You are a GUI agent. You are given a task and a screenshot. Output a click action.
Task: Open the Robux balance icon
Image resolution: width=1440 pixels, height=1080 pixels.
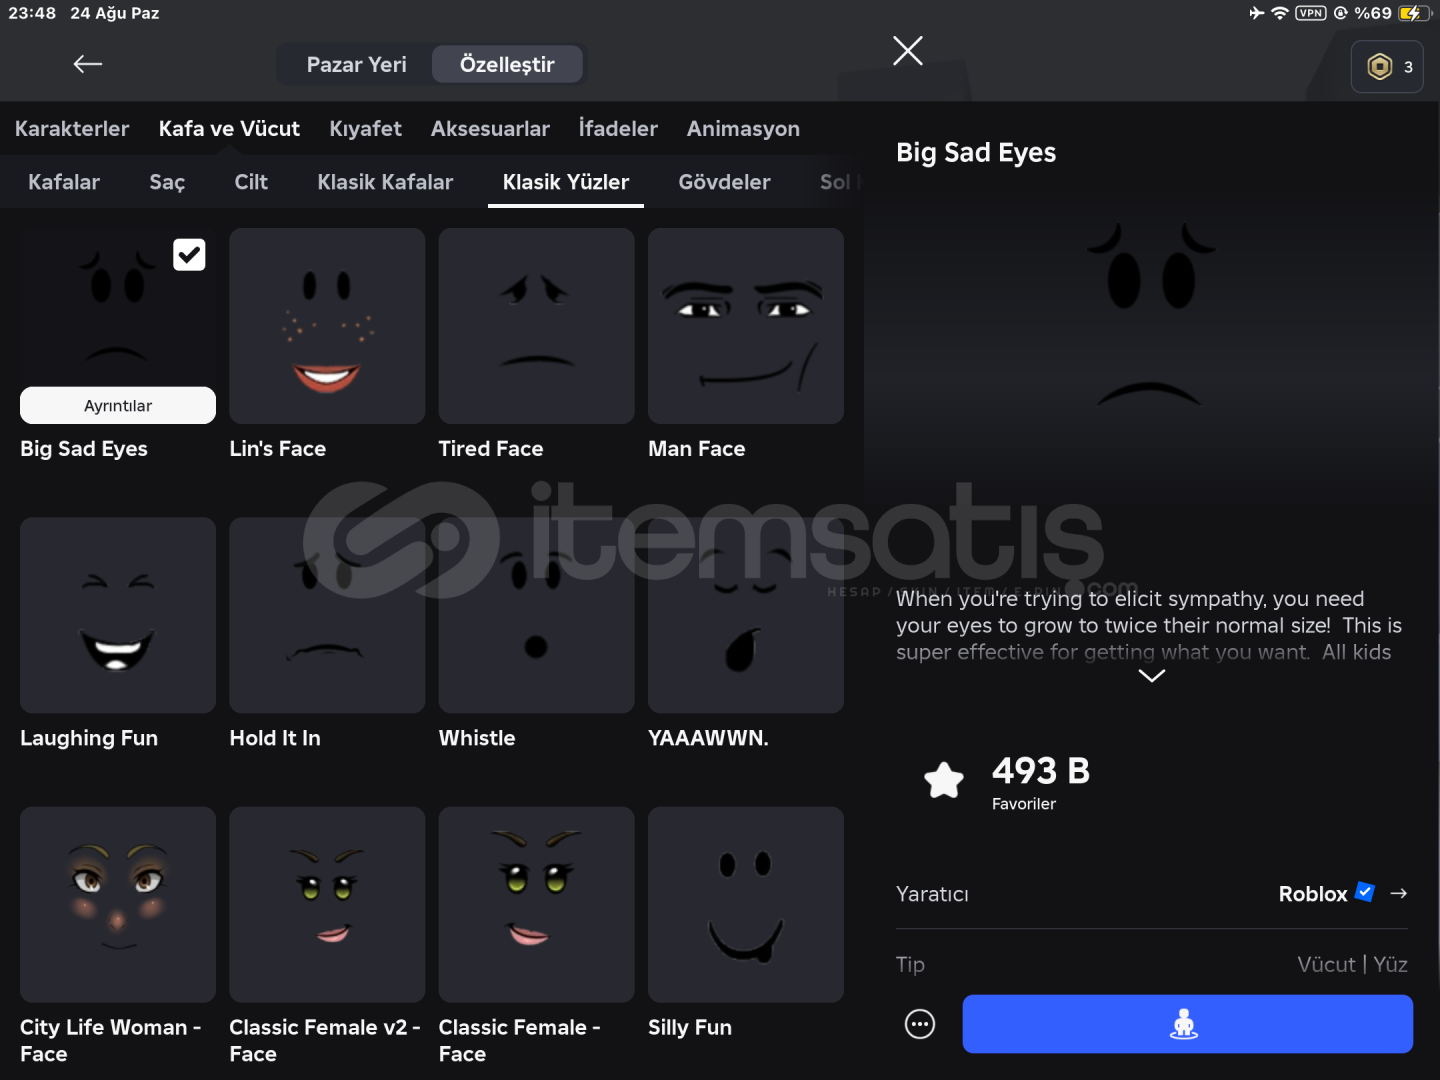(1387, 67)
